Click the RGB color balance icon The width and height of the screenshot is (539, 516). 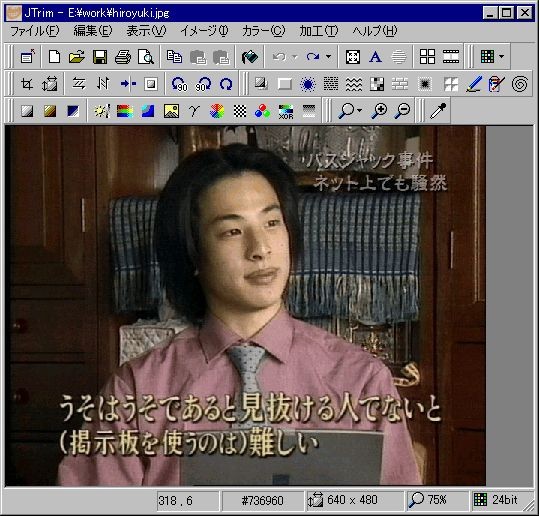point(263,111)
